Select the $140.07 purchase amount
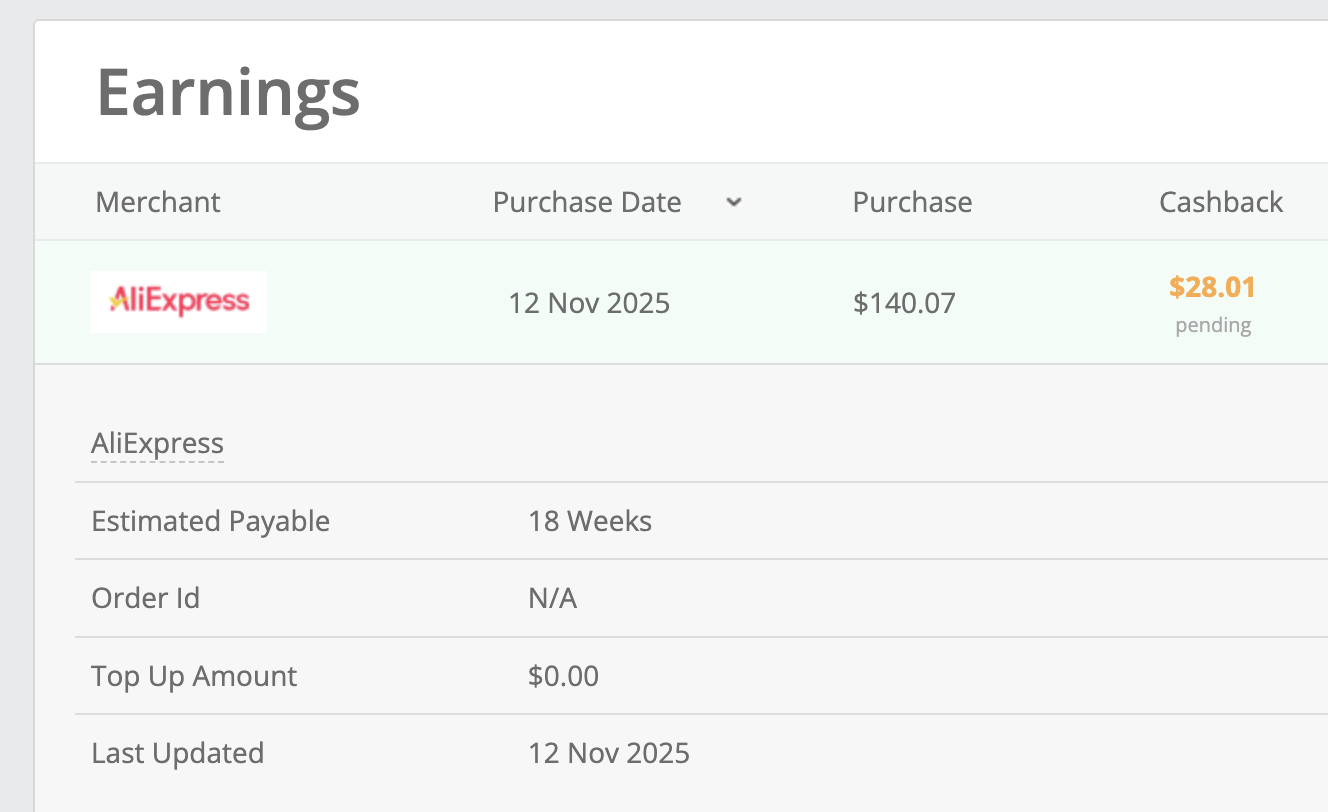The image size is (1328, 812). point(904,302)
